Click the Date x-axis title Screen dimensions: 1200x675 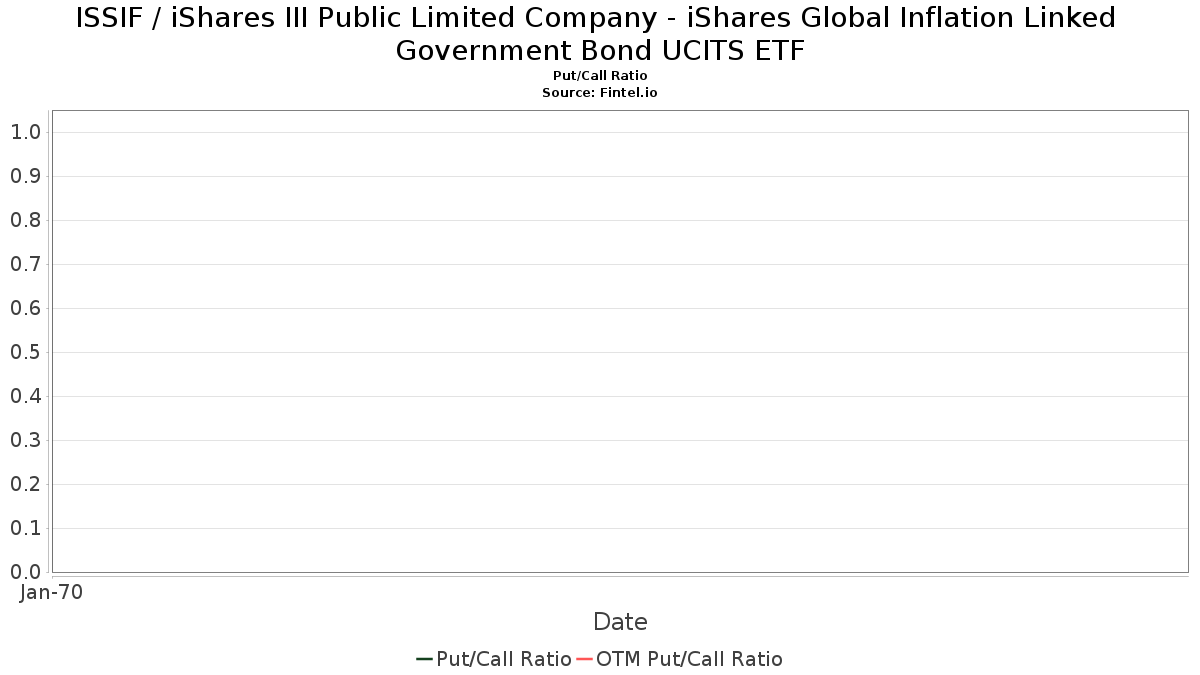(620, 622)
